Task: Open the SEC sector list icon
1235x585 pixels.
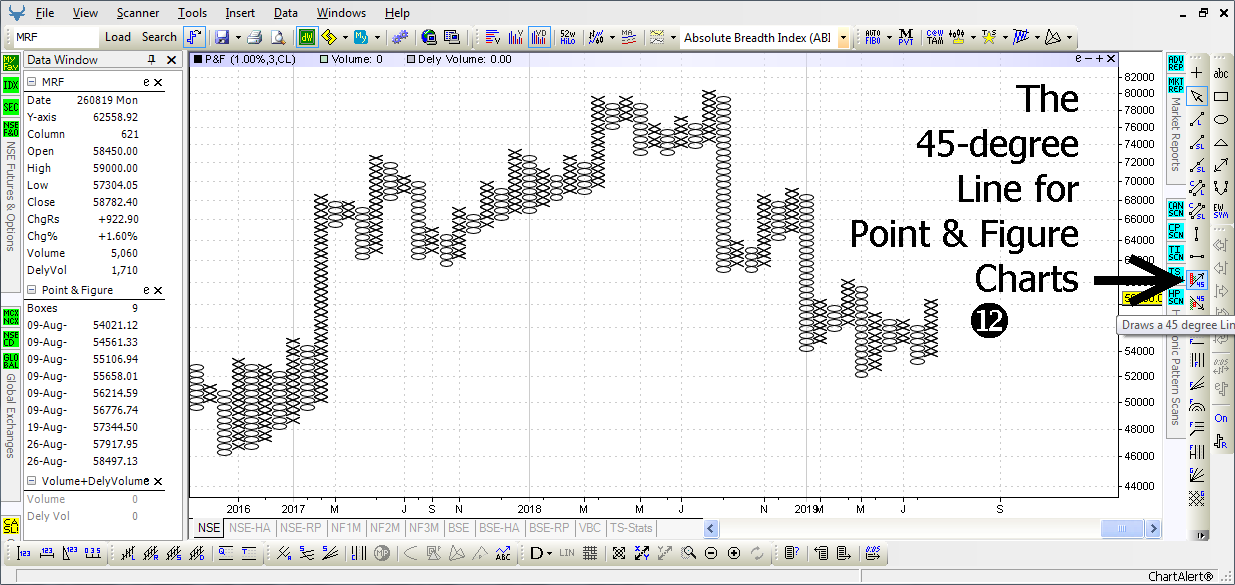Action: (x=11, y=107)
